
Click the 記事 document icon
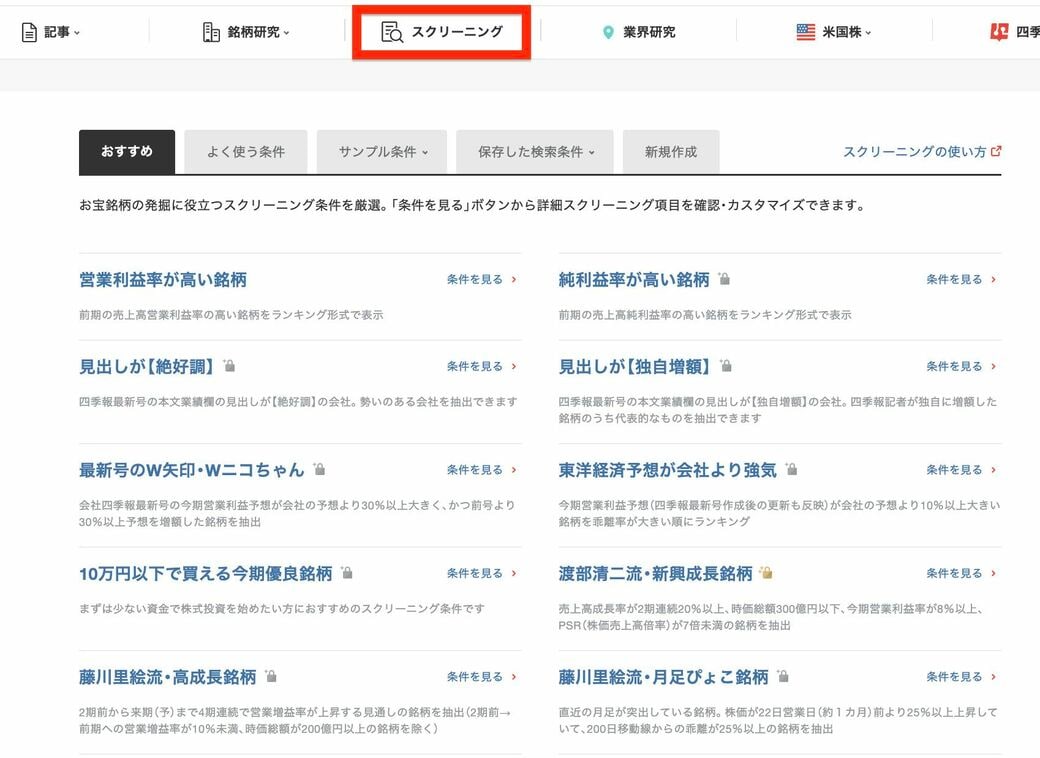(x=29, y=31)
